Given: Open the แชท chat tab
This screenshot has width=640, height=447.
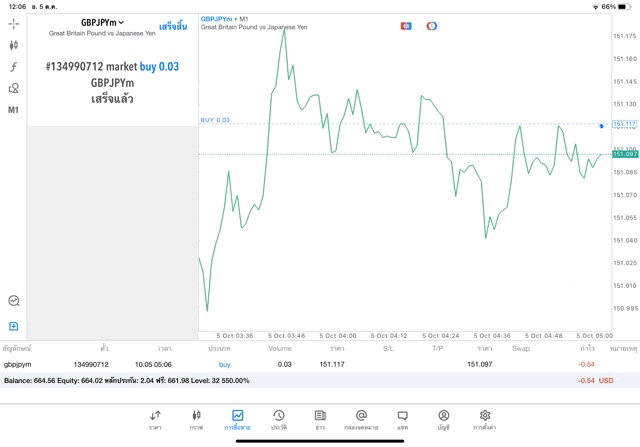Looking at the screenshot, I should coord(402,420).
